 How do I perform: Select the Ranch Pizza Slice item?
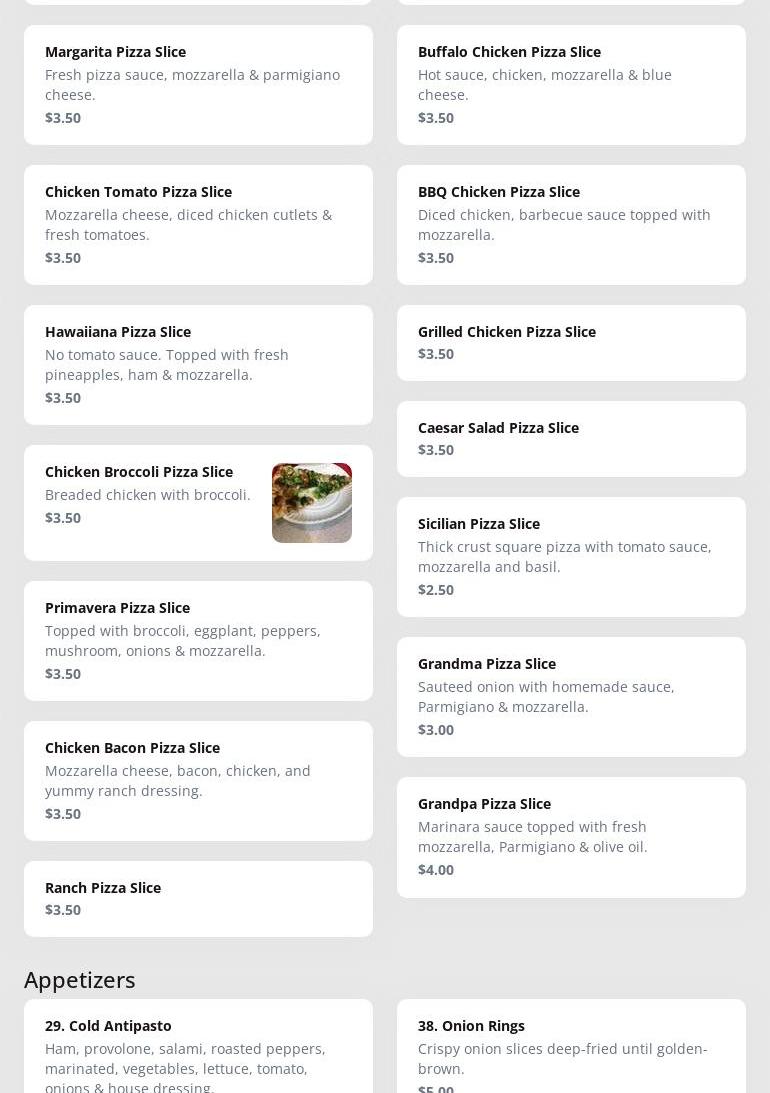point(198,898)
